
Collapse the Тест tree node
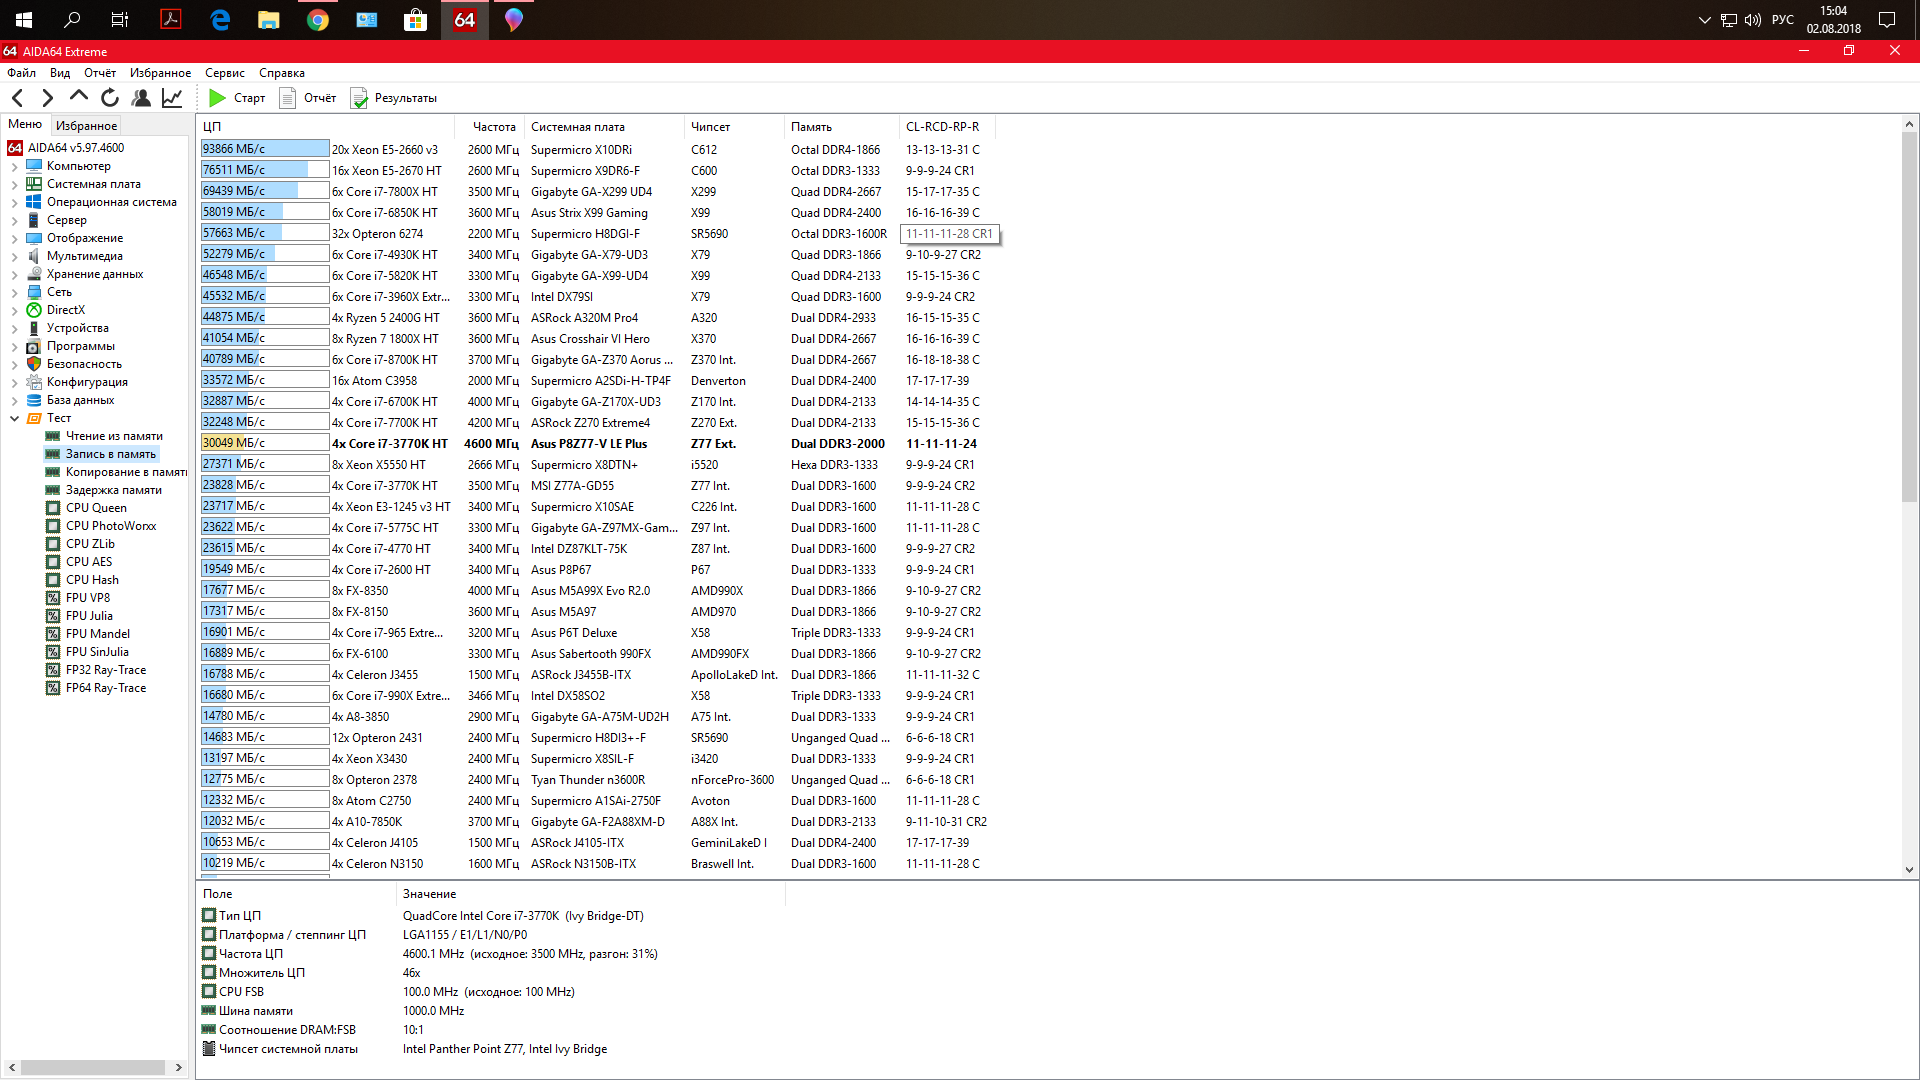14,418
